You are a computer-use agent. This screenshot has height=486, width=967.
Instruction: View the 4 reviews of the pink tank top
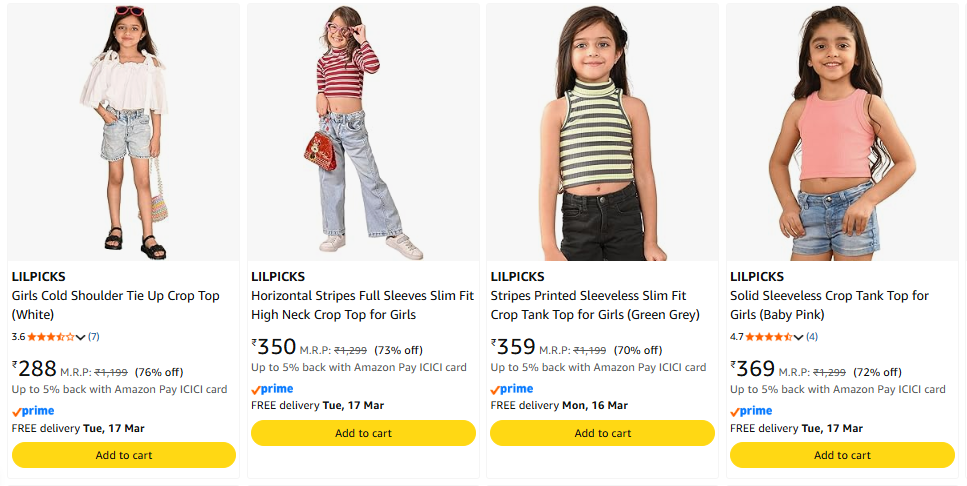tap(812, 337)
